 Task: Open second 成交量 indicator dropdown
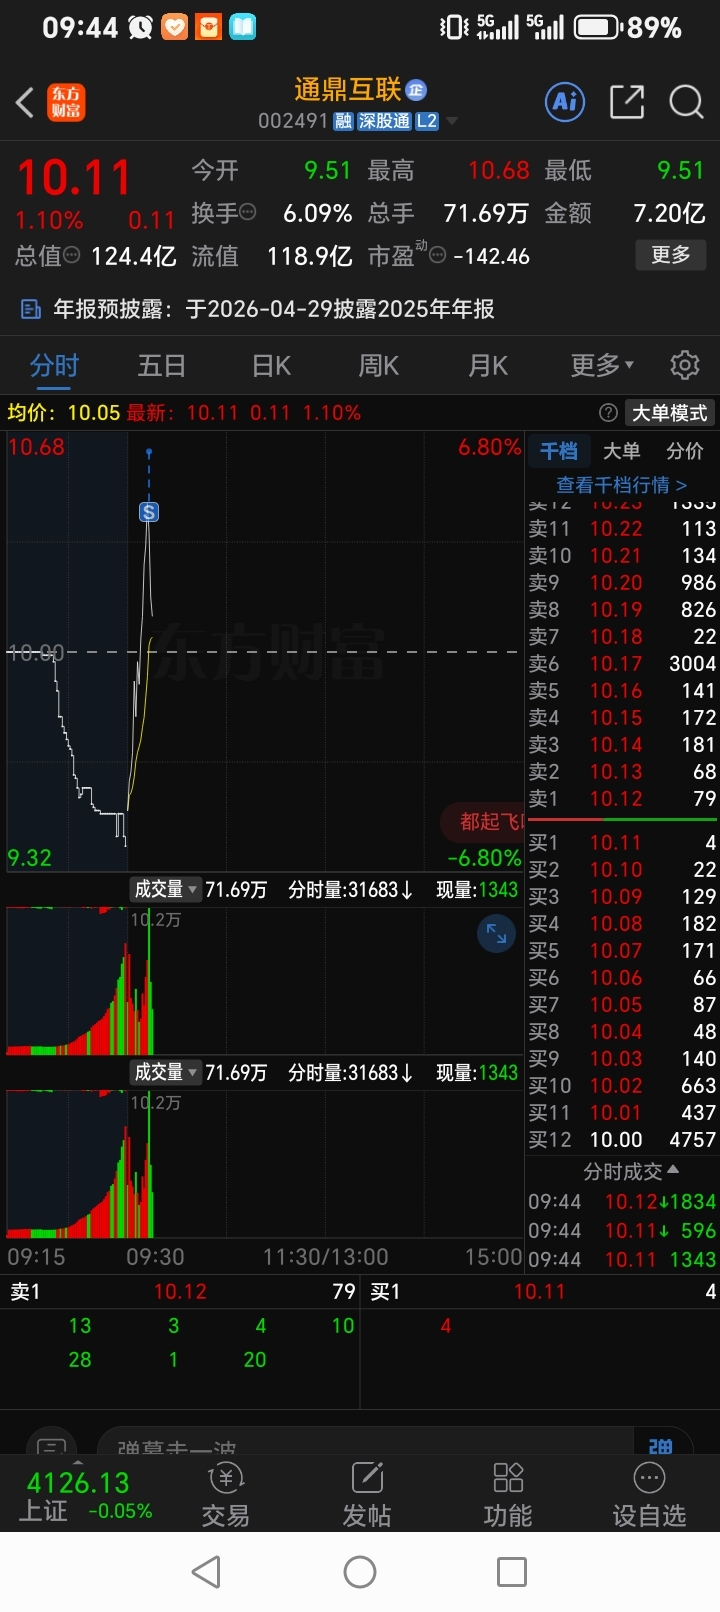(166, 1072)
